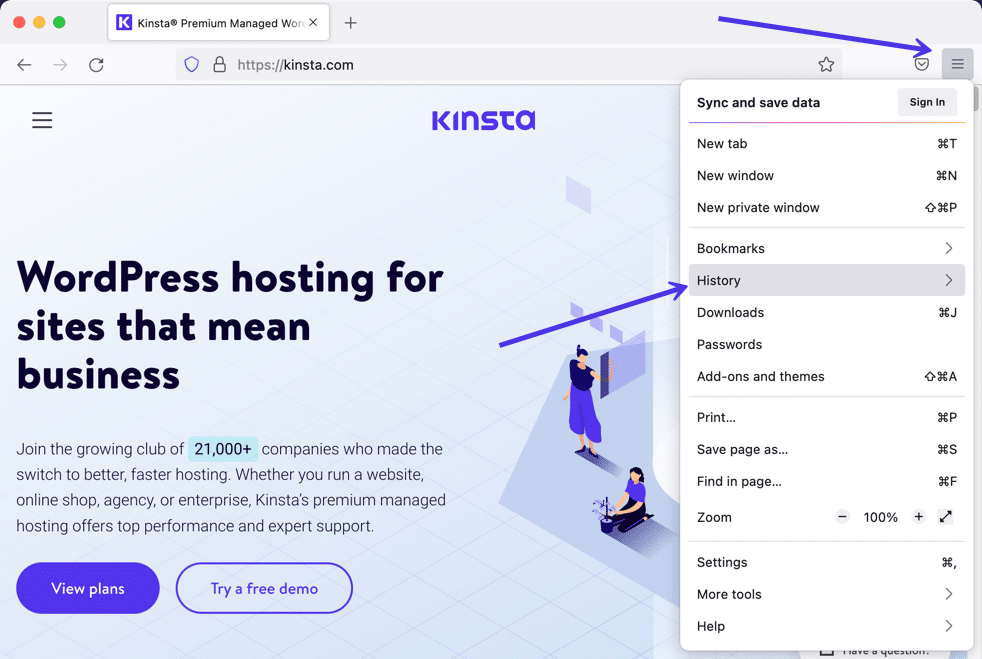Open a new tab with plus icon

click(x=350, y=23)
